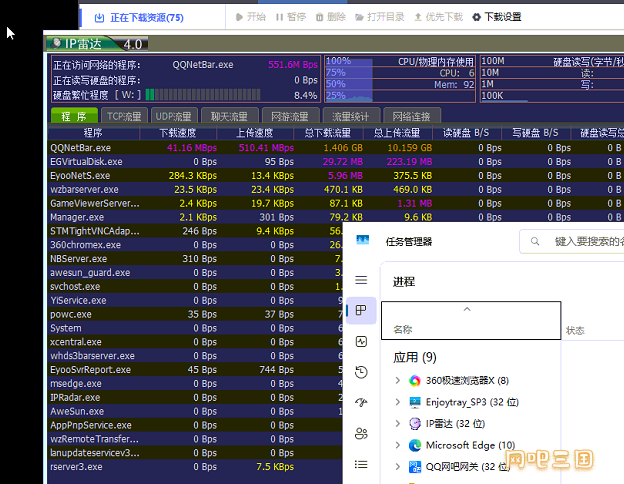Image resolution: width=624 pixels, height=484 pixels.
Task: Open Task Manager hamburger navigation menu
Action: (x=361, y=280)
